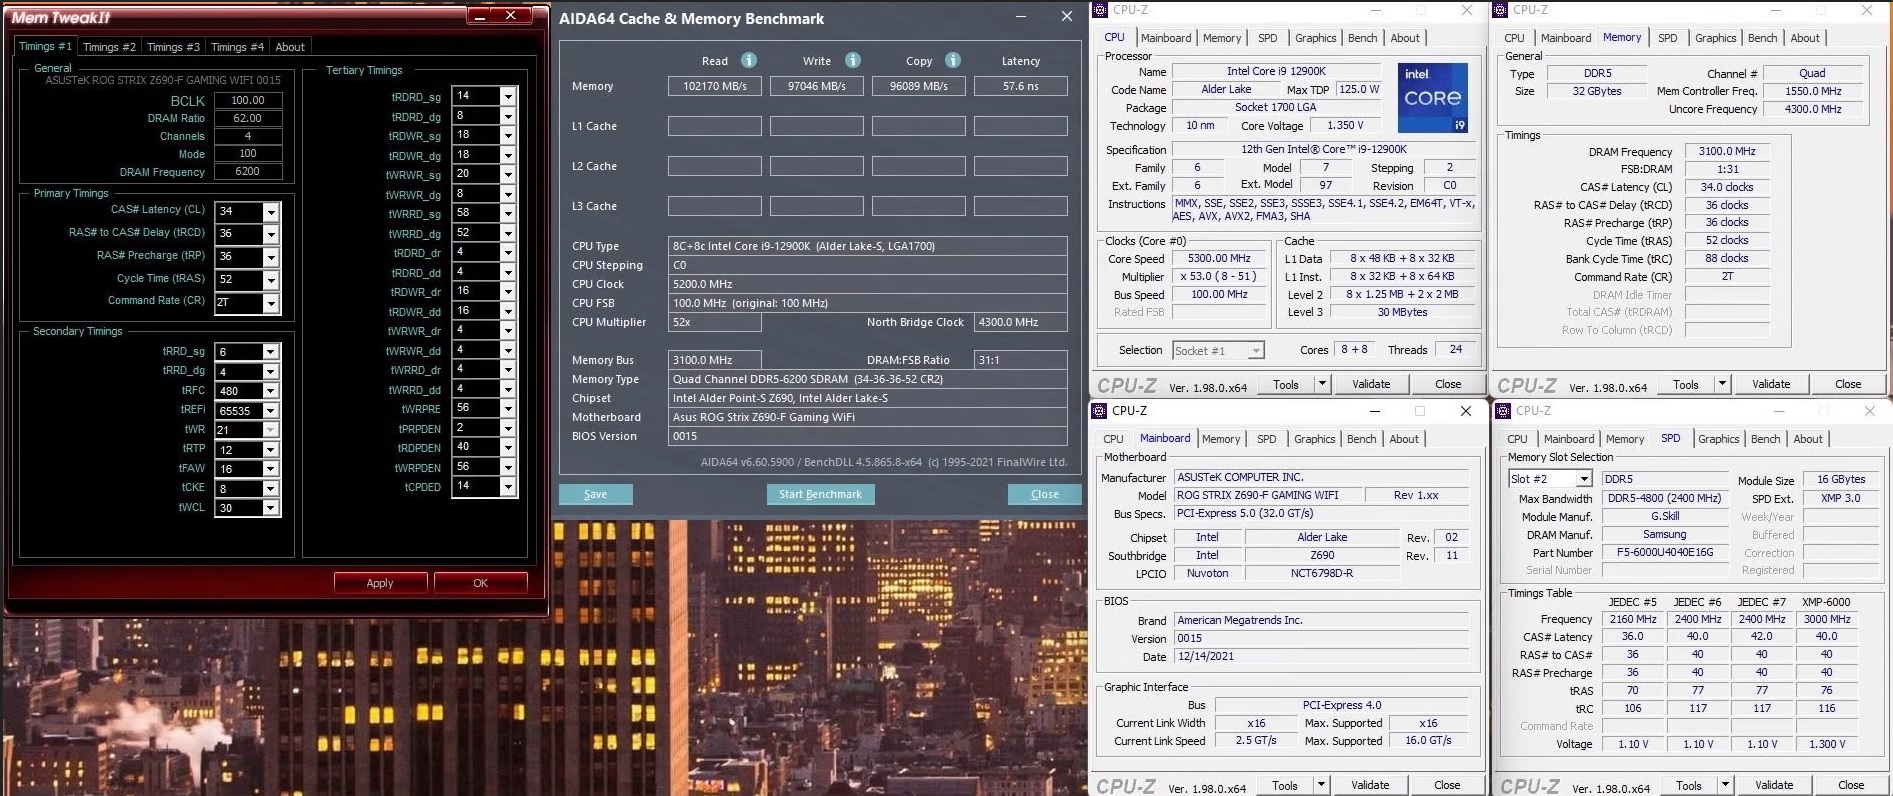The width and height of the screenshot is (1893, 796).
Task: Open the tWCL dropdown
Action: point(270,508)
